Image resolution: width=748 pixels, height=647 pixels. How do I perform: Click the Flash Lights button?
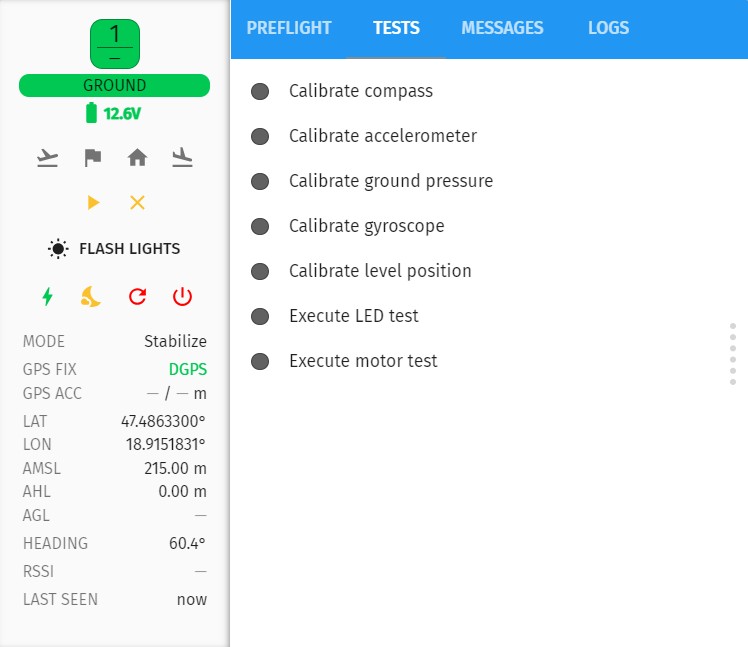(114, 249)
